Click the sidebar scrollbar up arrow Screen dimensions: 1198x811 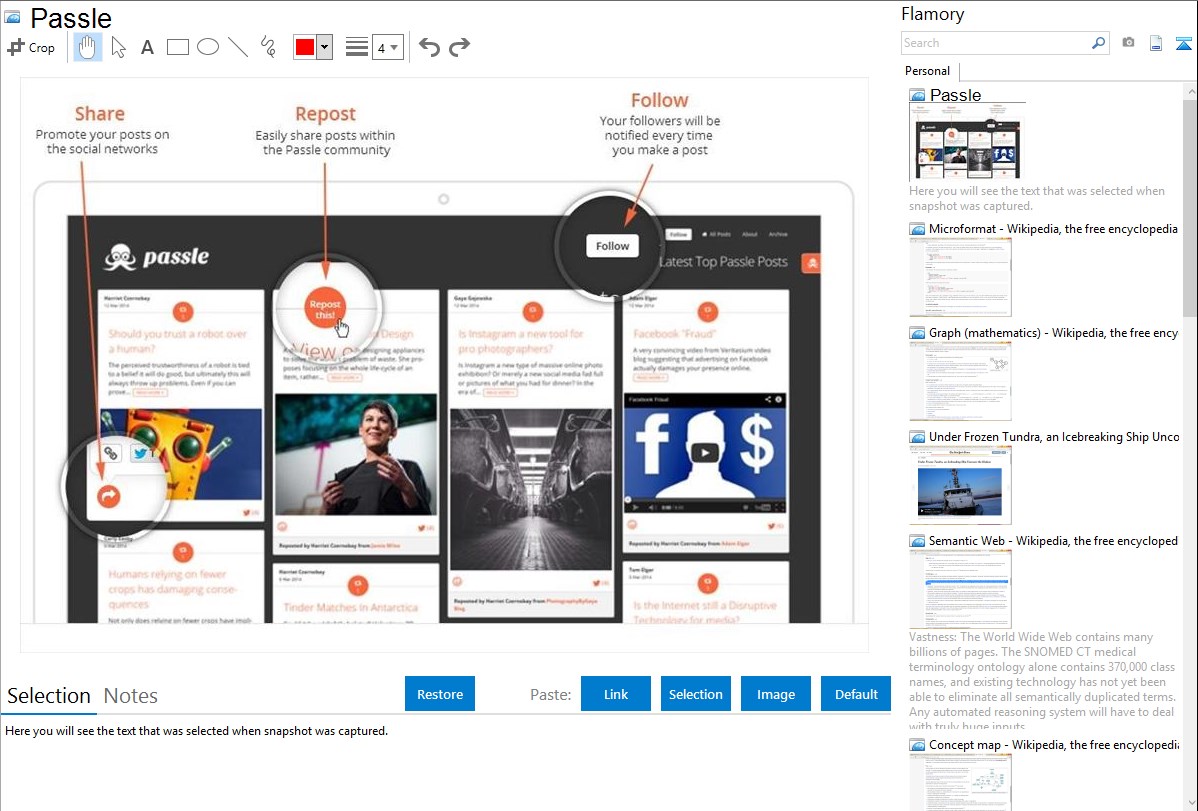[1190, 91]
